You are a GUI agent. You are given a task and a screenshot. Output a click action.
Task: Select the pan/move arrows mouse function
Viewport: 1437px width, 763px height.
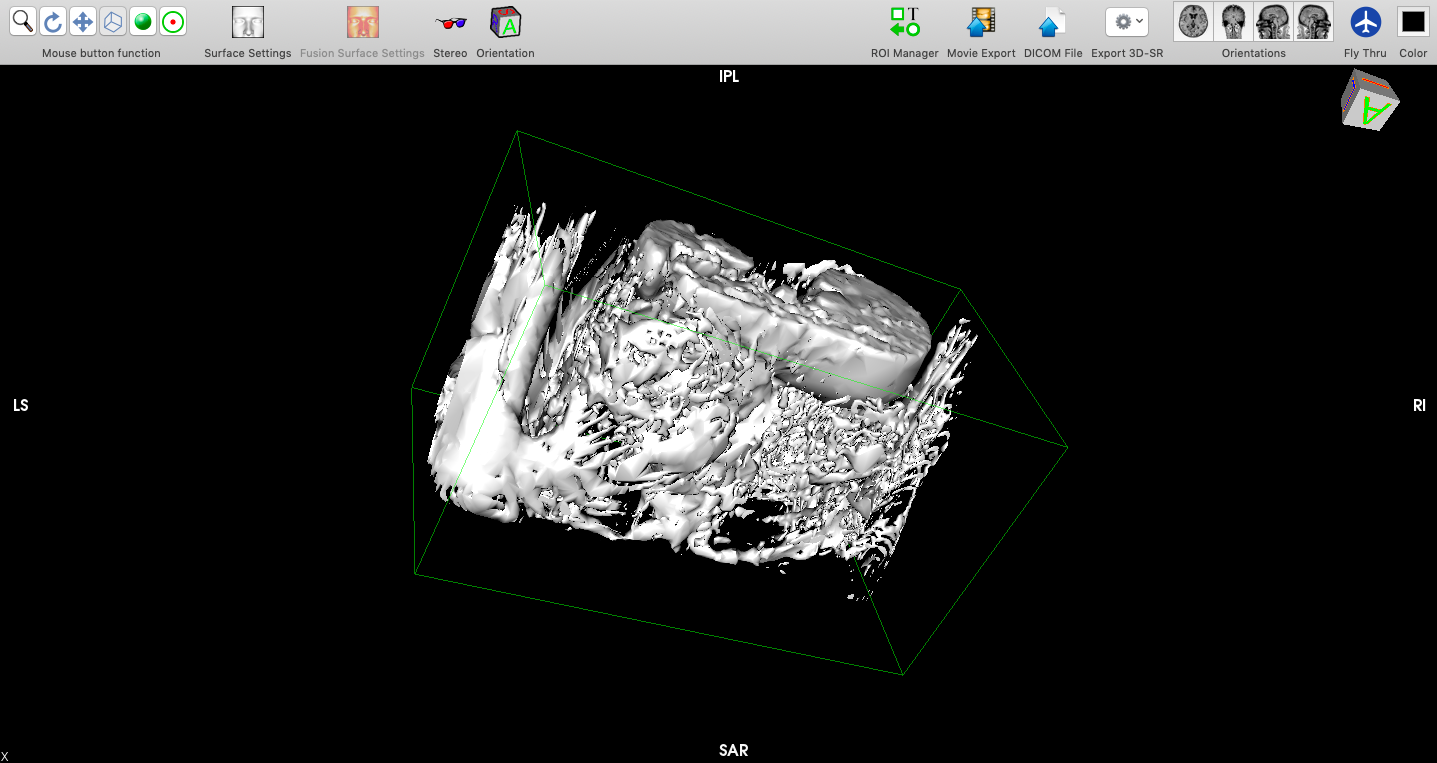(x=83, y=21)
